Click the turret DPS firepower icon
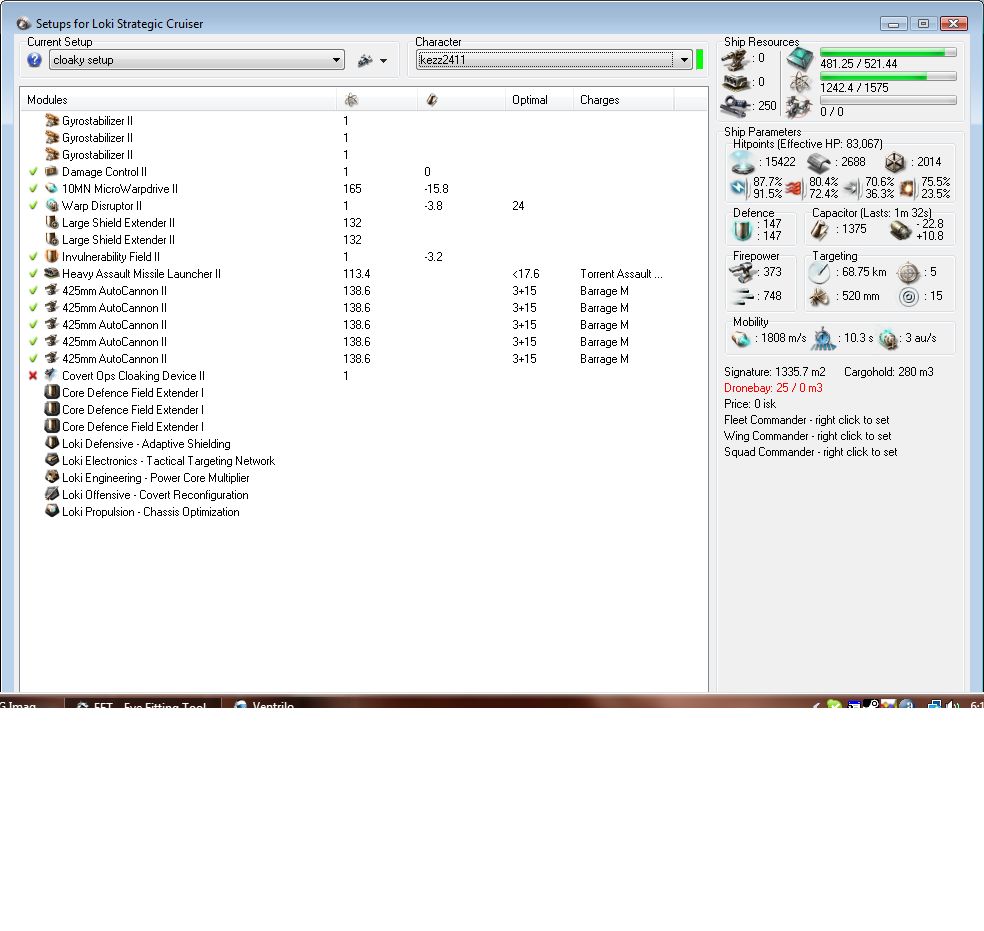The height and width of the screenshot is (931, 984). pos(744,273)
